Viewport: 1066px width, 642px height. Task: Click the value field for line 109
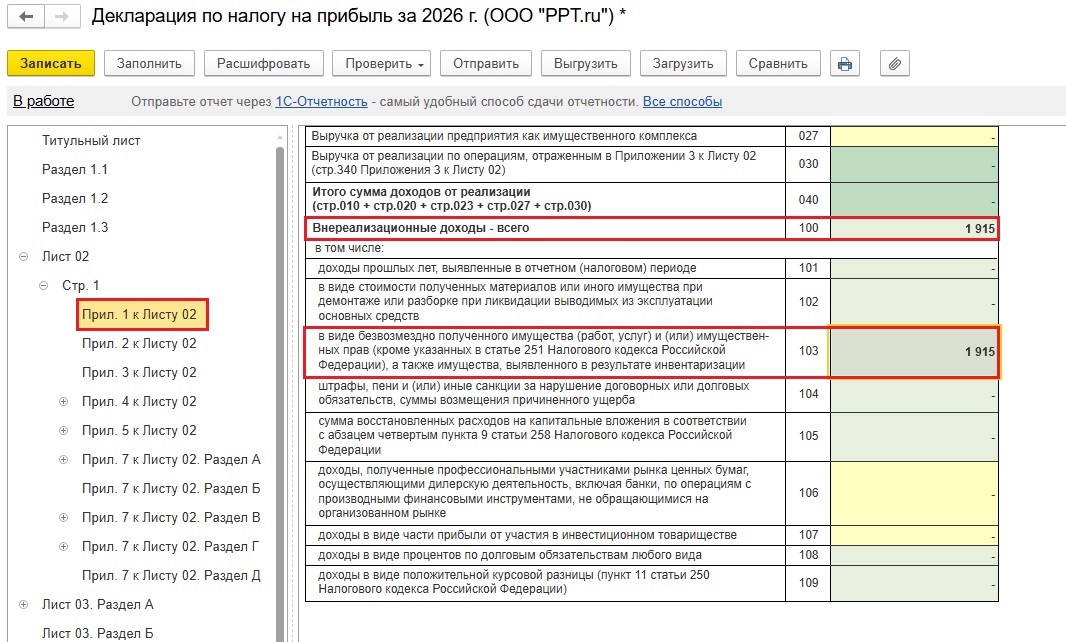point(914,583)
